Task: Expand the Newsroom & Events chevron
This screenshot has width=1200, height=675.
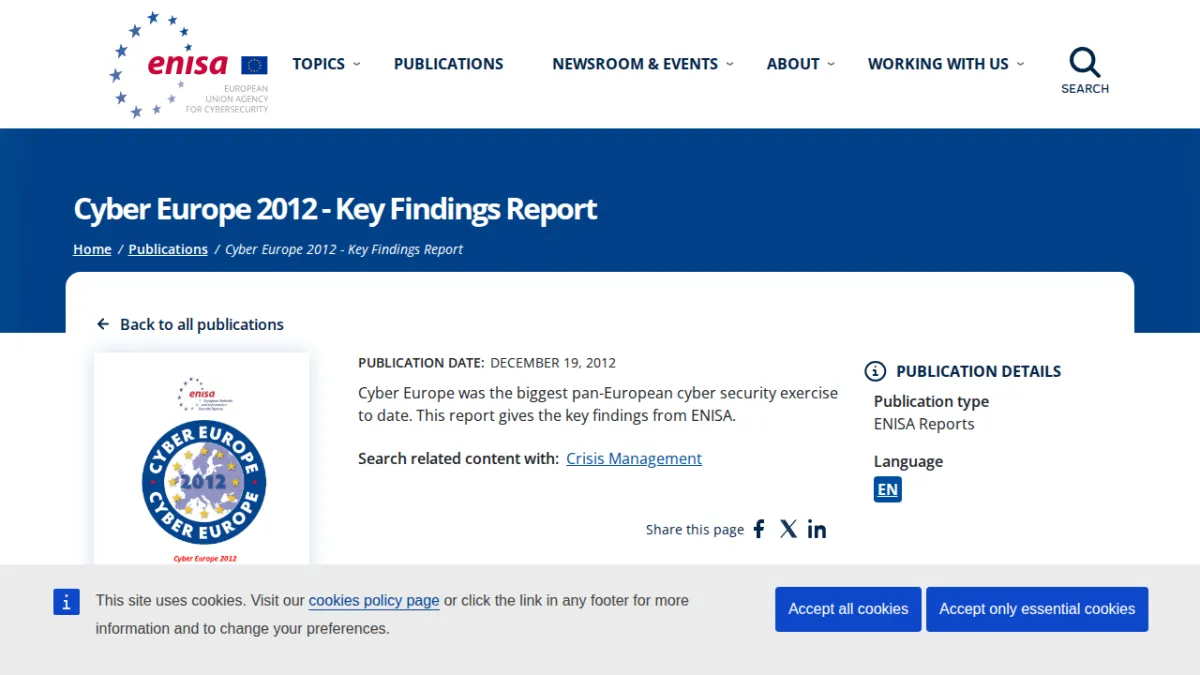Action: (x=730, y=64)
